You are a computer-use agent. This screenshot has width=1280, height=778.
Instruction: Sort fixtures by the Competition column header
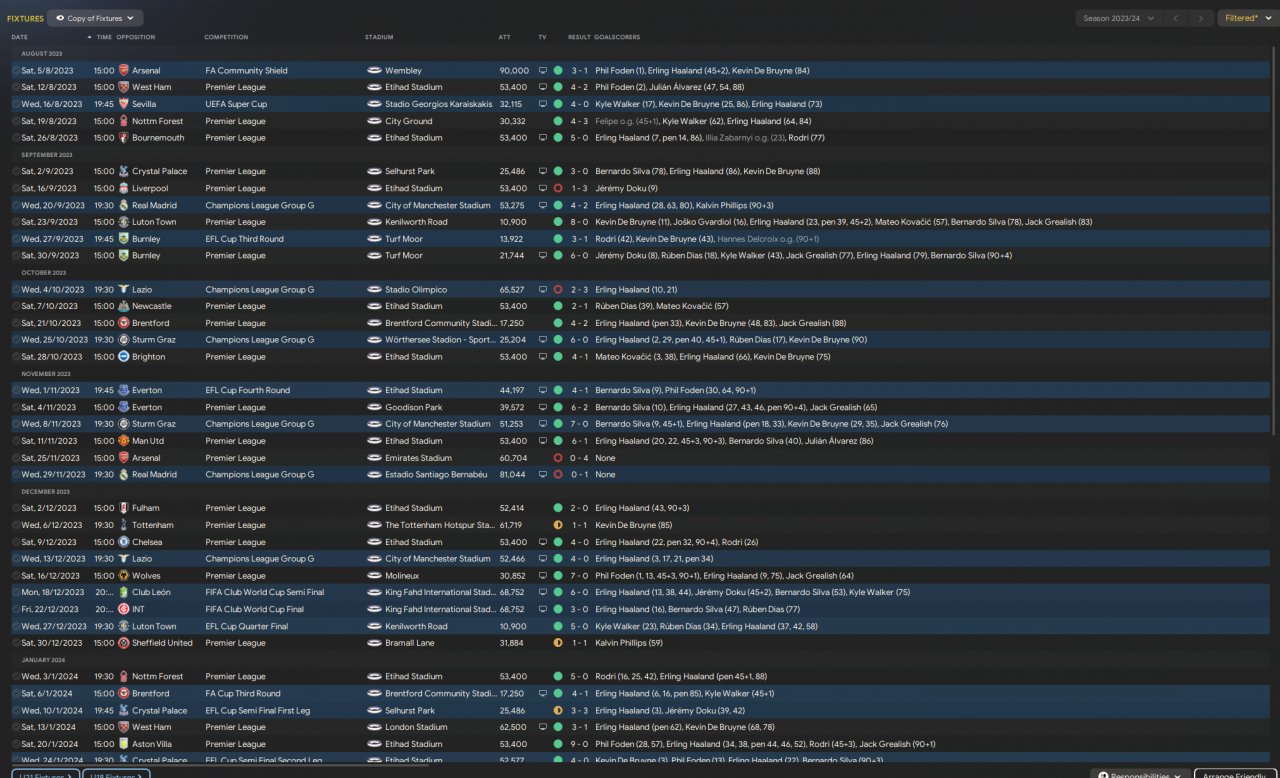point(226,37)
